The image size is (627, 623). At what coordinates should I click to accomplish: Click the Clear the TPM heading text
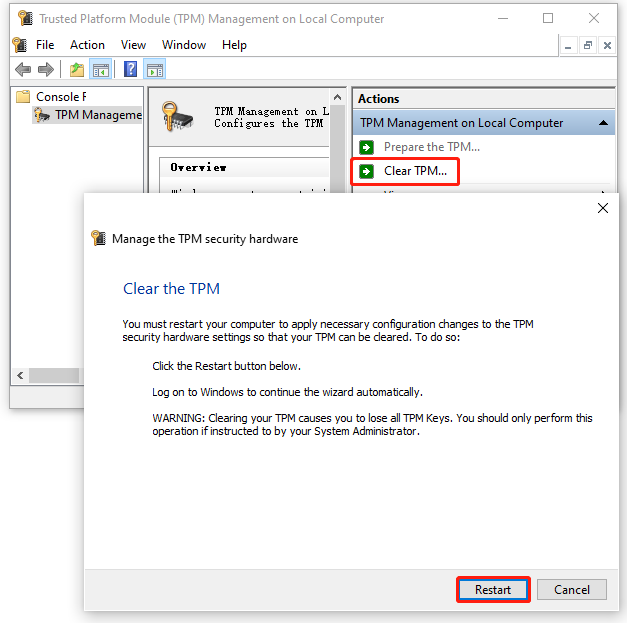tap(171, 289)
